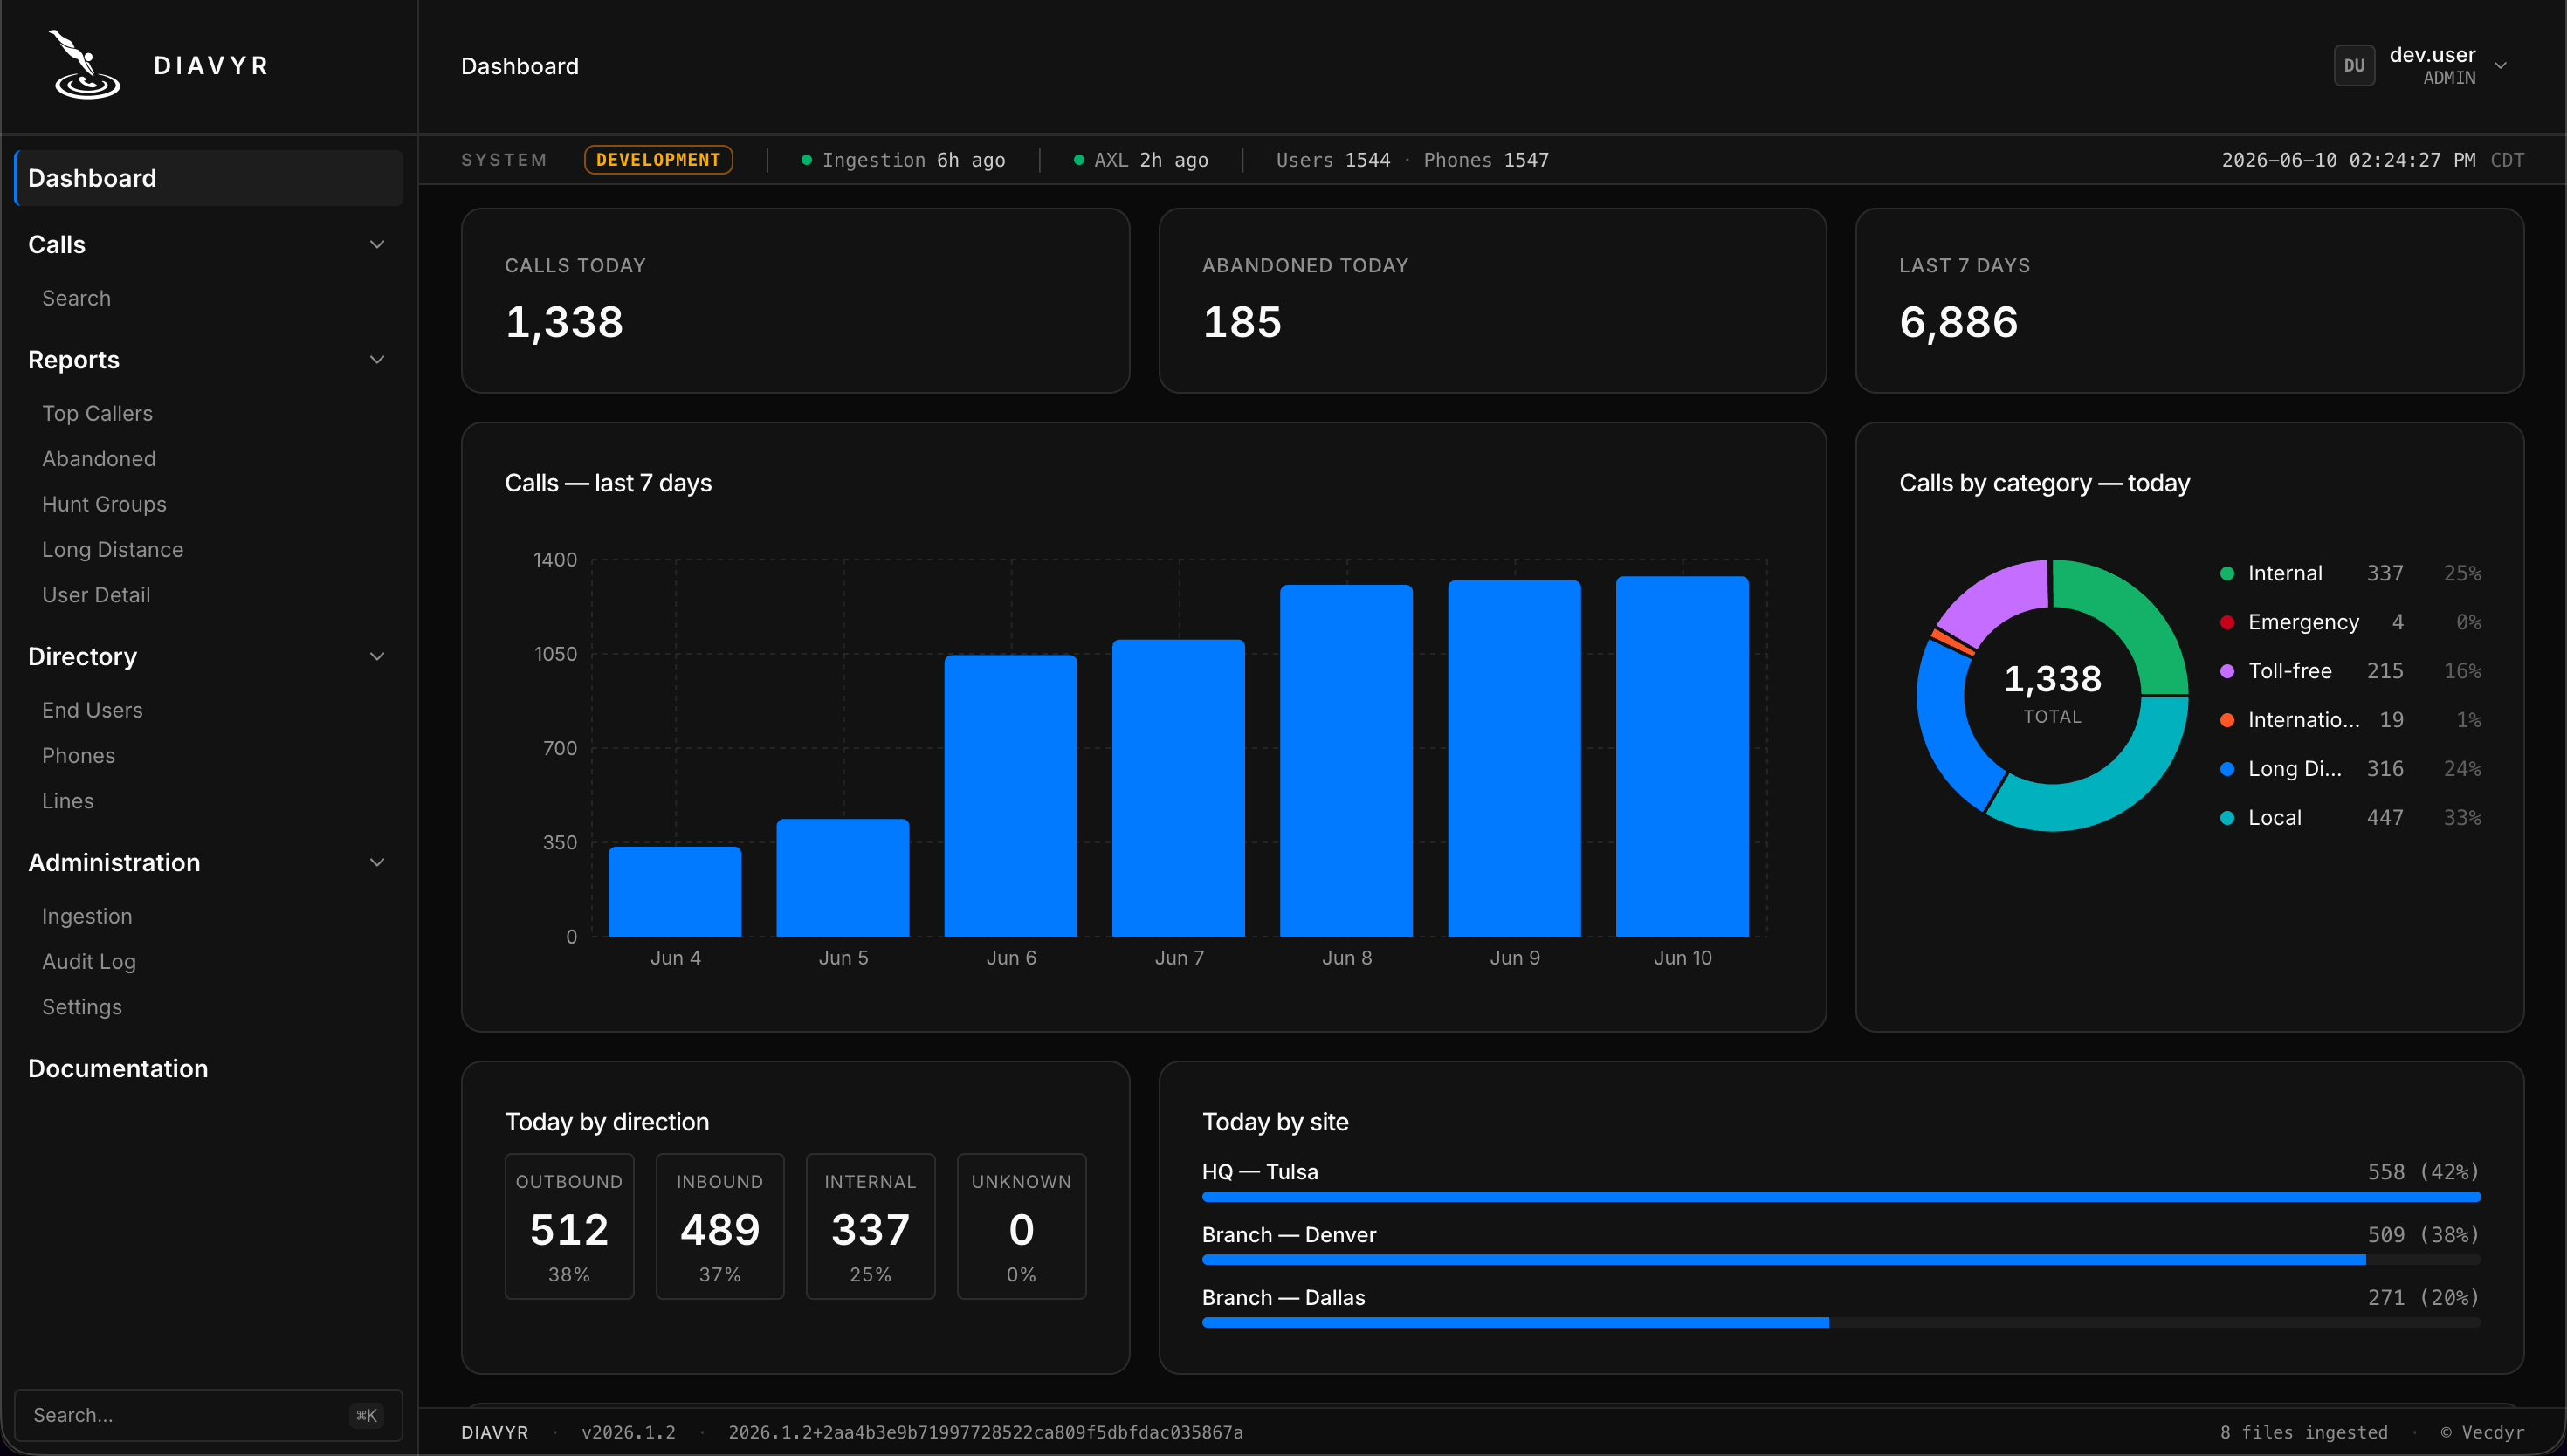Open the User Detail report
This screenshot has height=1456, width=2567.
tap(96, 595)
